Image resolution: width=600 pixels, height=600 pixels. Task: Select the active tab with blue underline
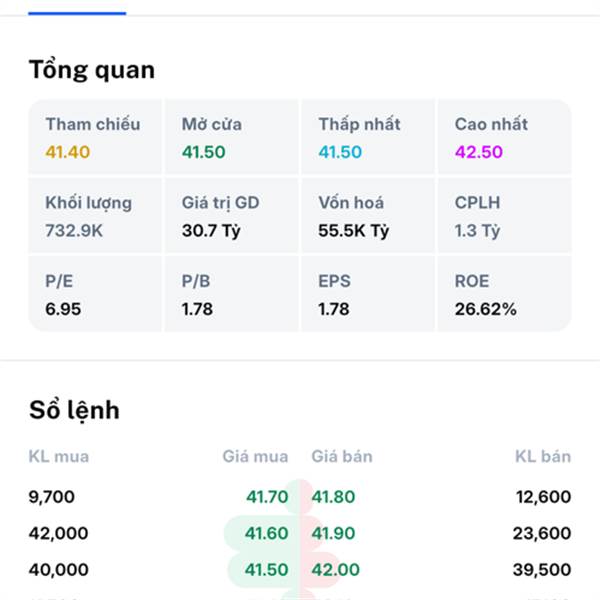(x=77, y=8)
